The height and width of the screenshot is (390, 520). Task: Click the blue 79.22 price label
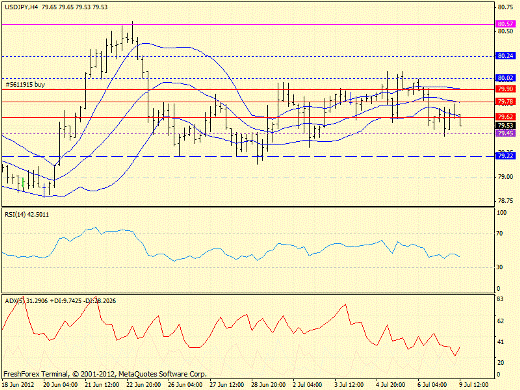tap(505, 156)
